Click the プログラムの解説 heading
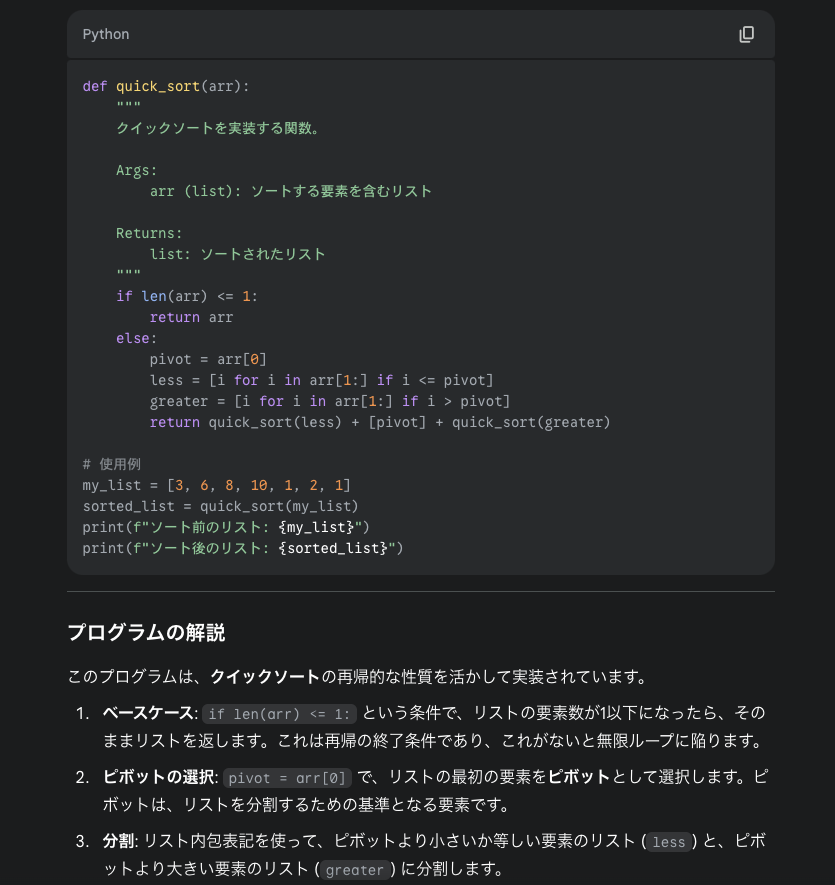Image resolution: width=835 pixels, height=885 pixels. [x=146, y=633]
